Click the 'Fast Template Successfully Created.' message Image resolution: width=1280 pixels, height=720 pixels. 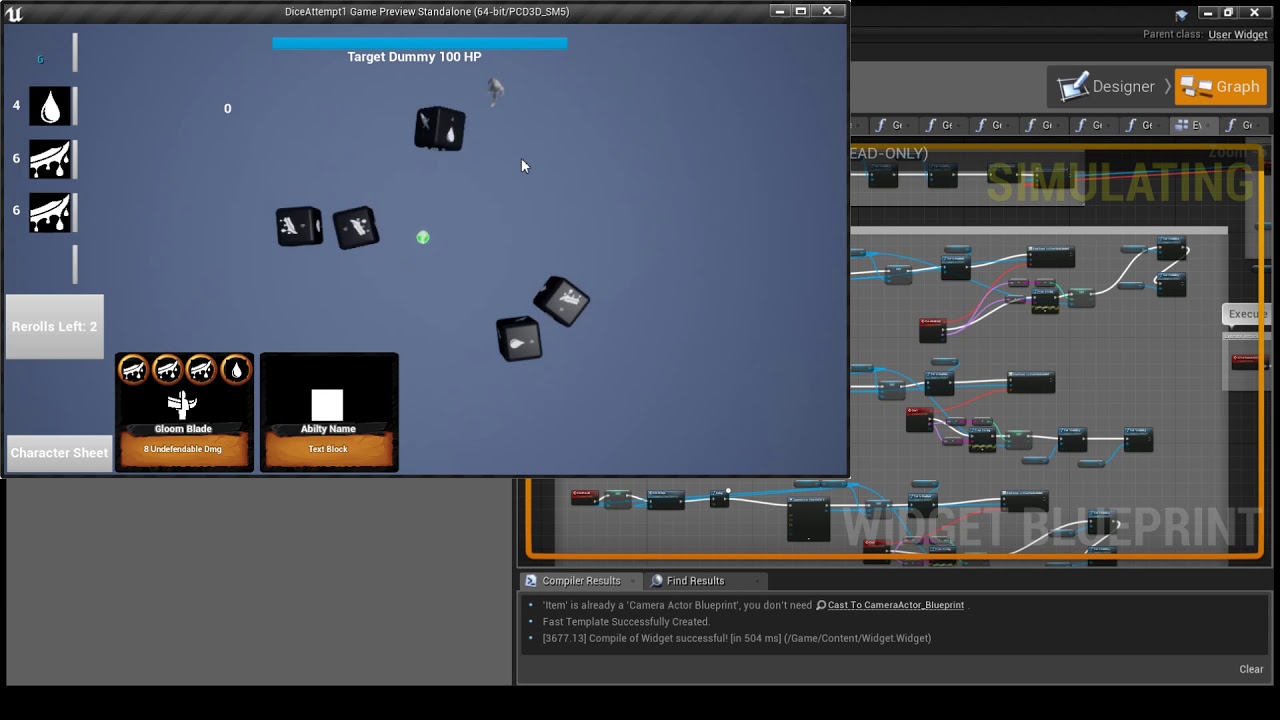point(626,622)
